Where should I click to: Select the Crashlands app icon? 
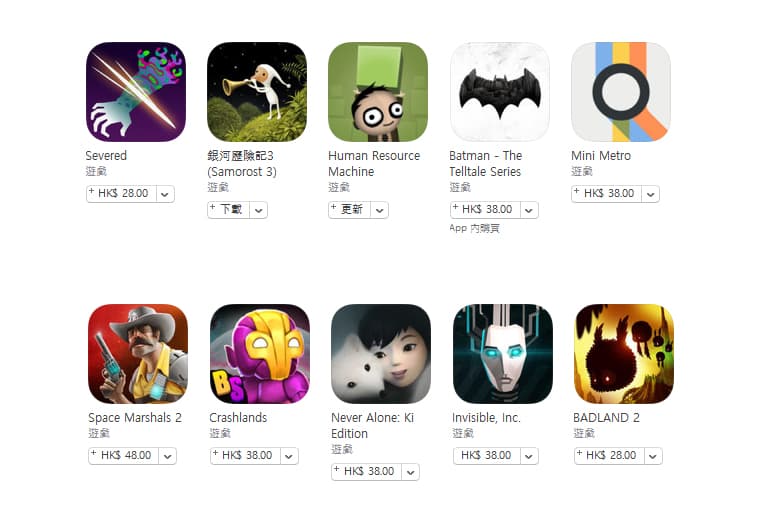[x=260, y=354]
